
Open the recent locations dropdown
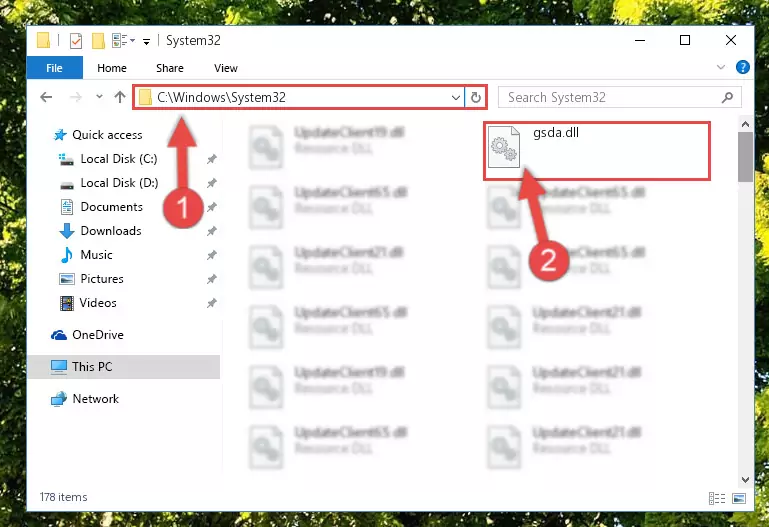coord(99,97)
